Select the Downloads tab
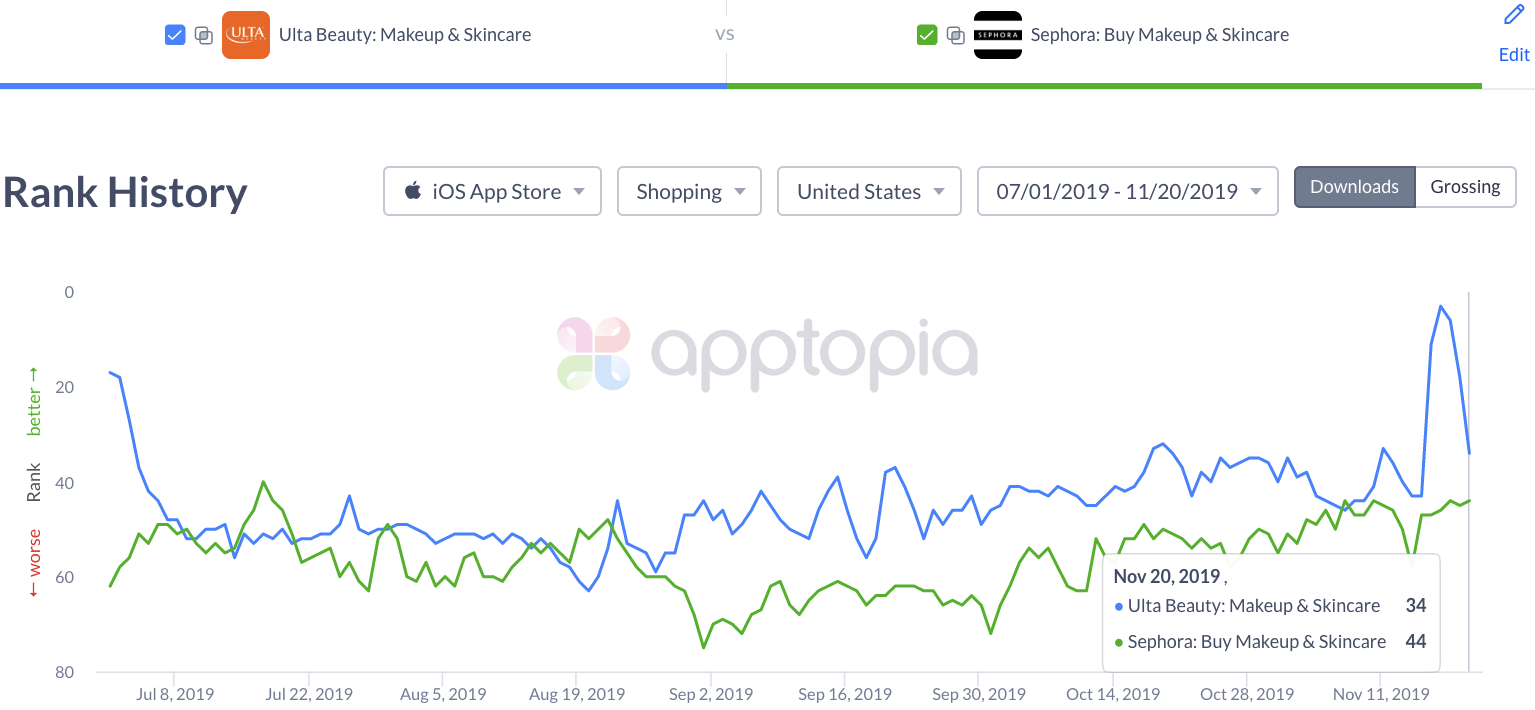Screen dimensions: 1535x710 click(1354, 186)
